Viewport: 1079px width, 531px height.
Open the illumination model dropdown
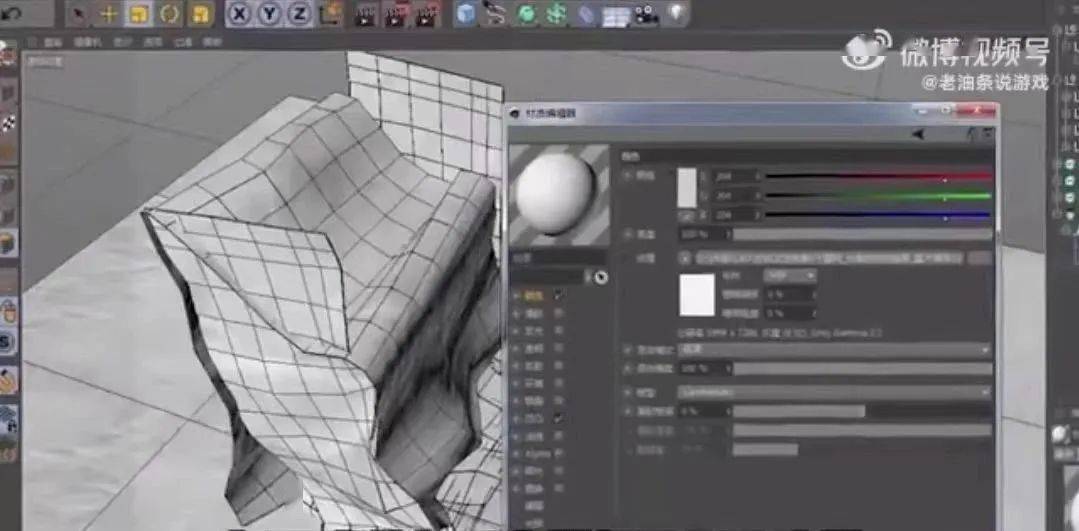(x=834, y=392)
